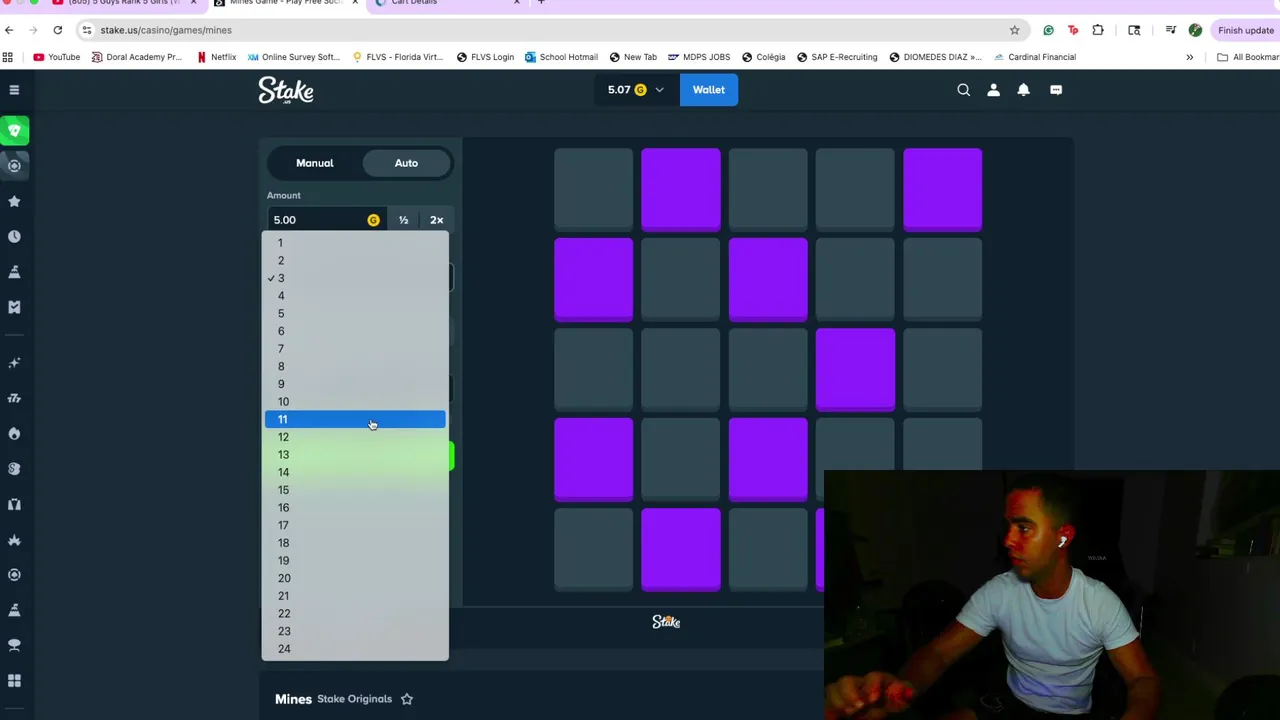This screenshot has width=1280, height=720.
Task: Click Finish update button in browser
Action: (x=1246, y=30)
